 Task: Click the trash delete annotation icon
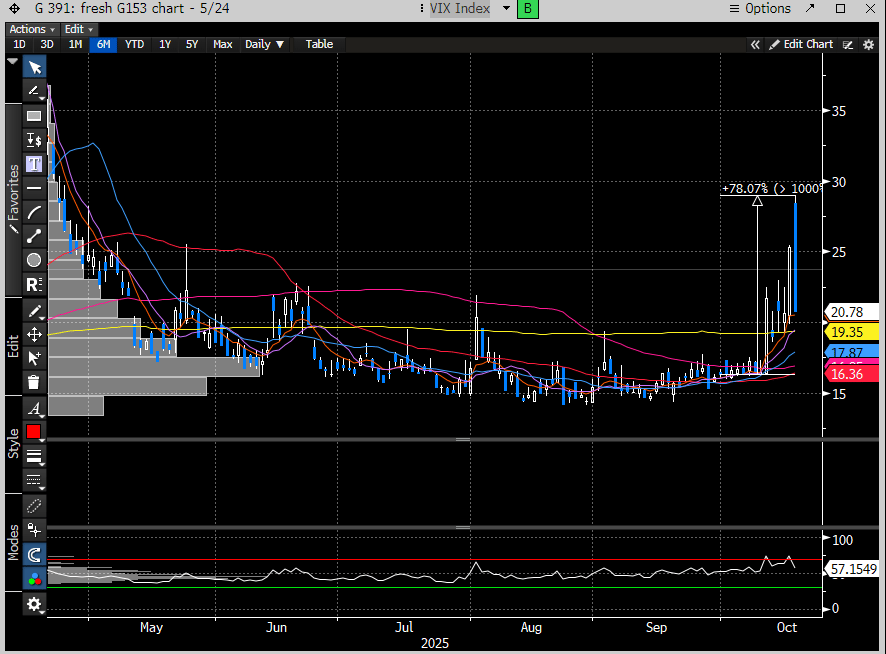[34, 382]
